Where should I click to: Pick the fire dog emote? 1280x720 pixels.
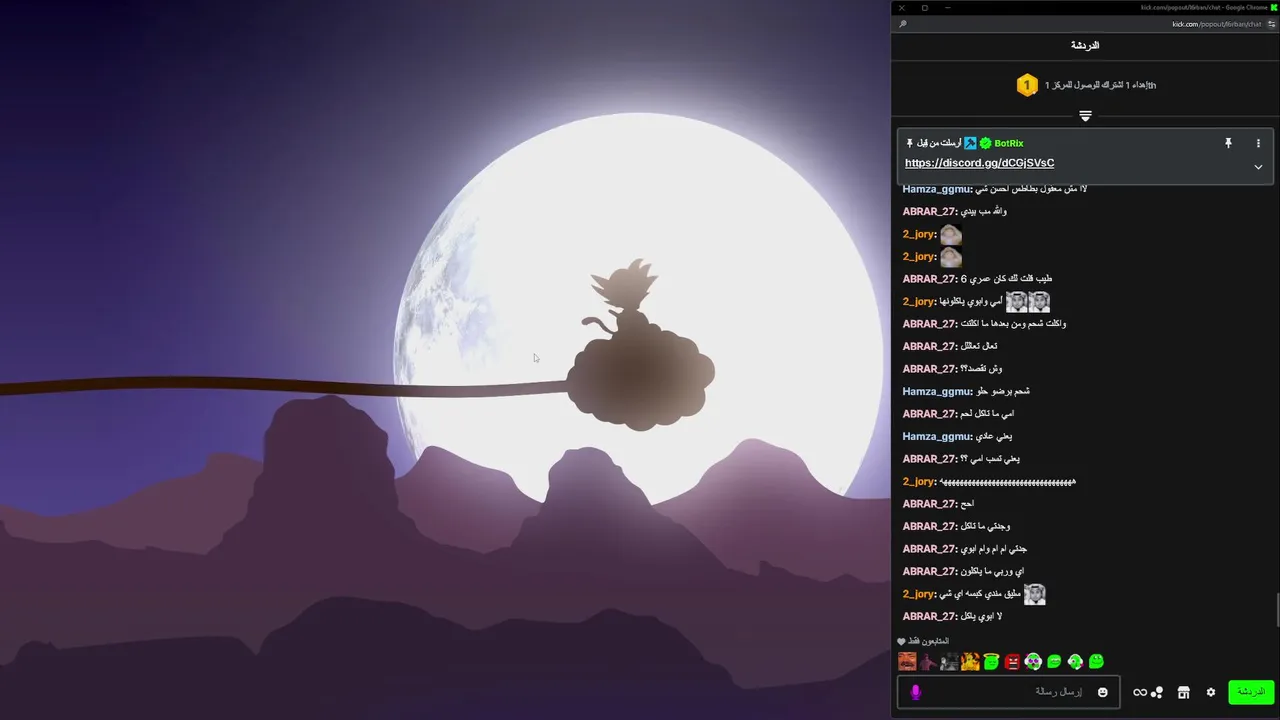(x=970, y=661)
